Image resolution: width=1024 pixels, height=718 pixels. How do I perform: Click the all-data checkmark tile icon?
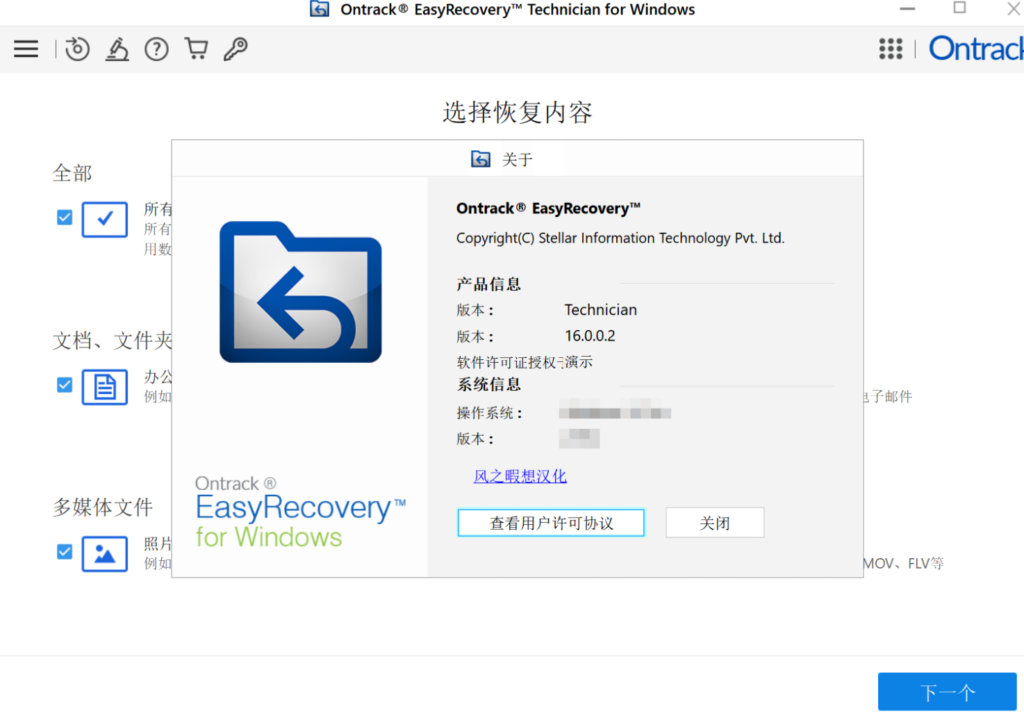105,219
